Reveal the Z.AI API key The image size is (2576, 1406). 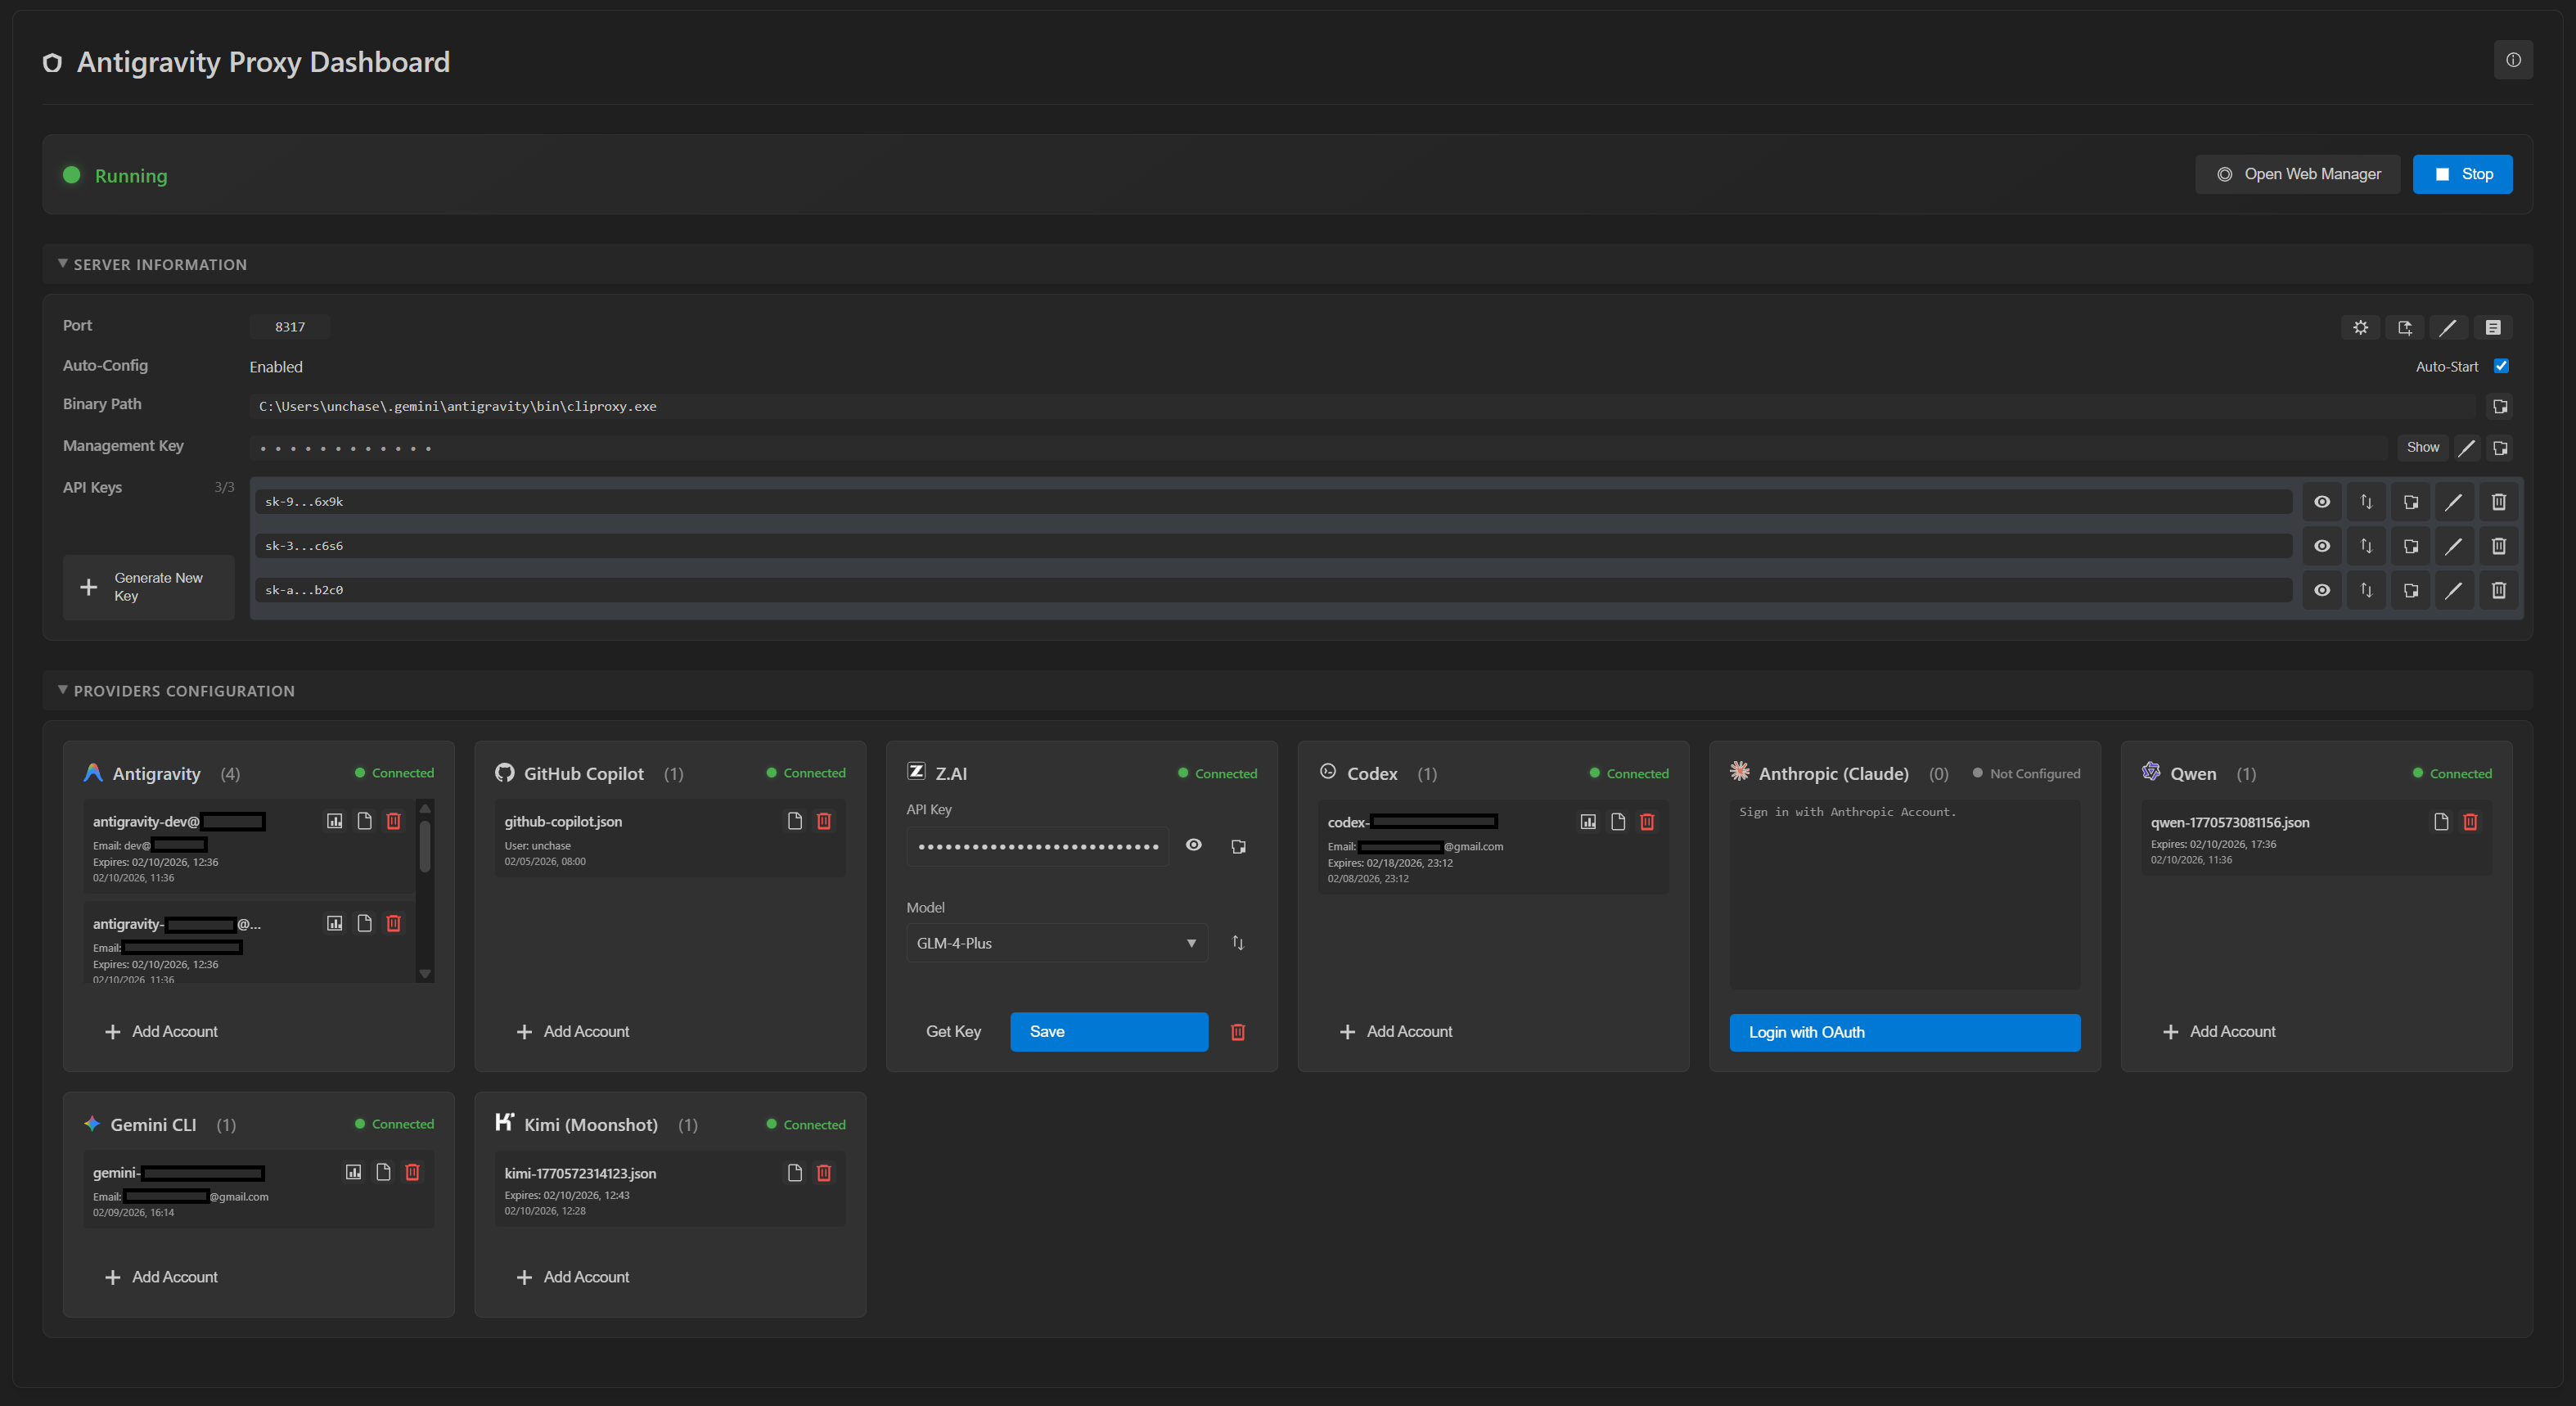(x=1194, y=845)
